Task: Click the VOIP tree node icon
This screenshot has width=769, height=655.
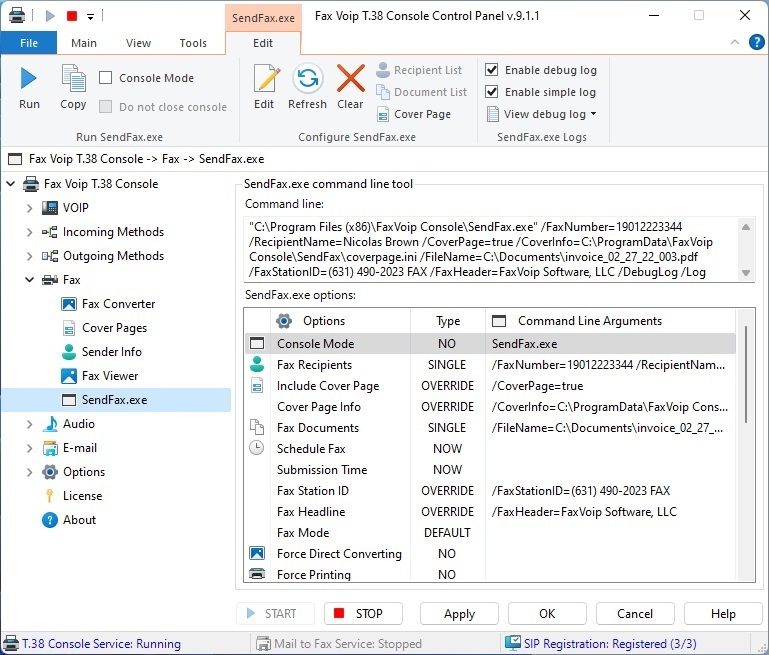Action: (50, 208)
